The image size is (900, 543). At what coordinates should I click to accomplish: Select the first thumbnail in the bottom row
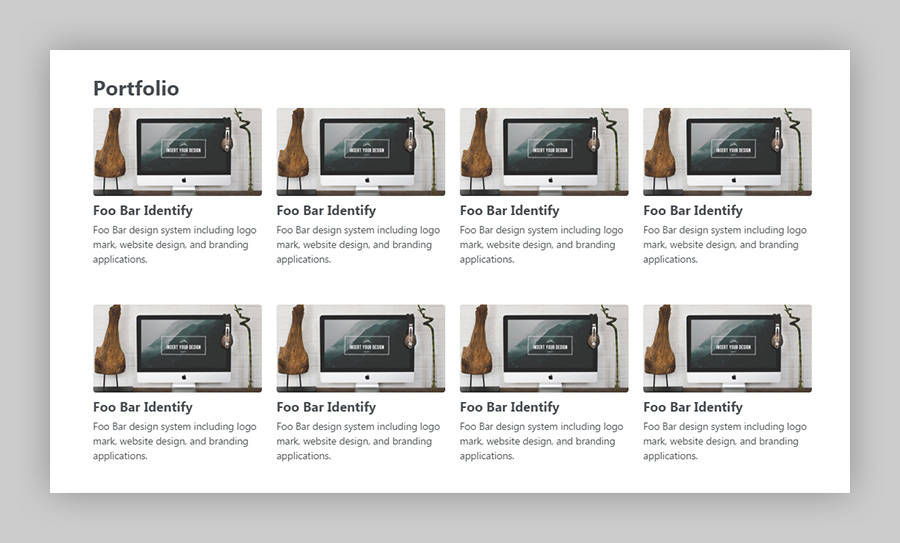point(177,348)
